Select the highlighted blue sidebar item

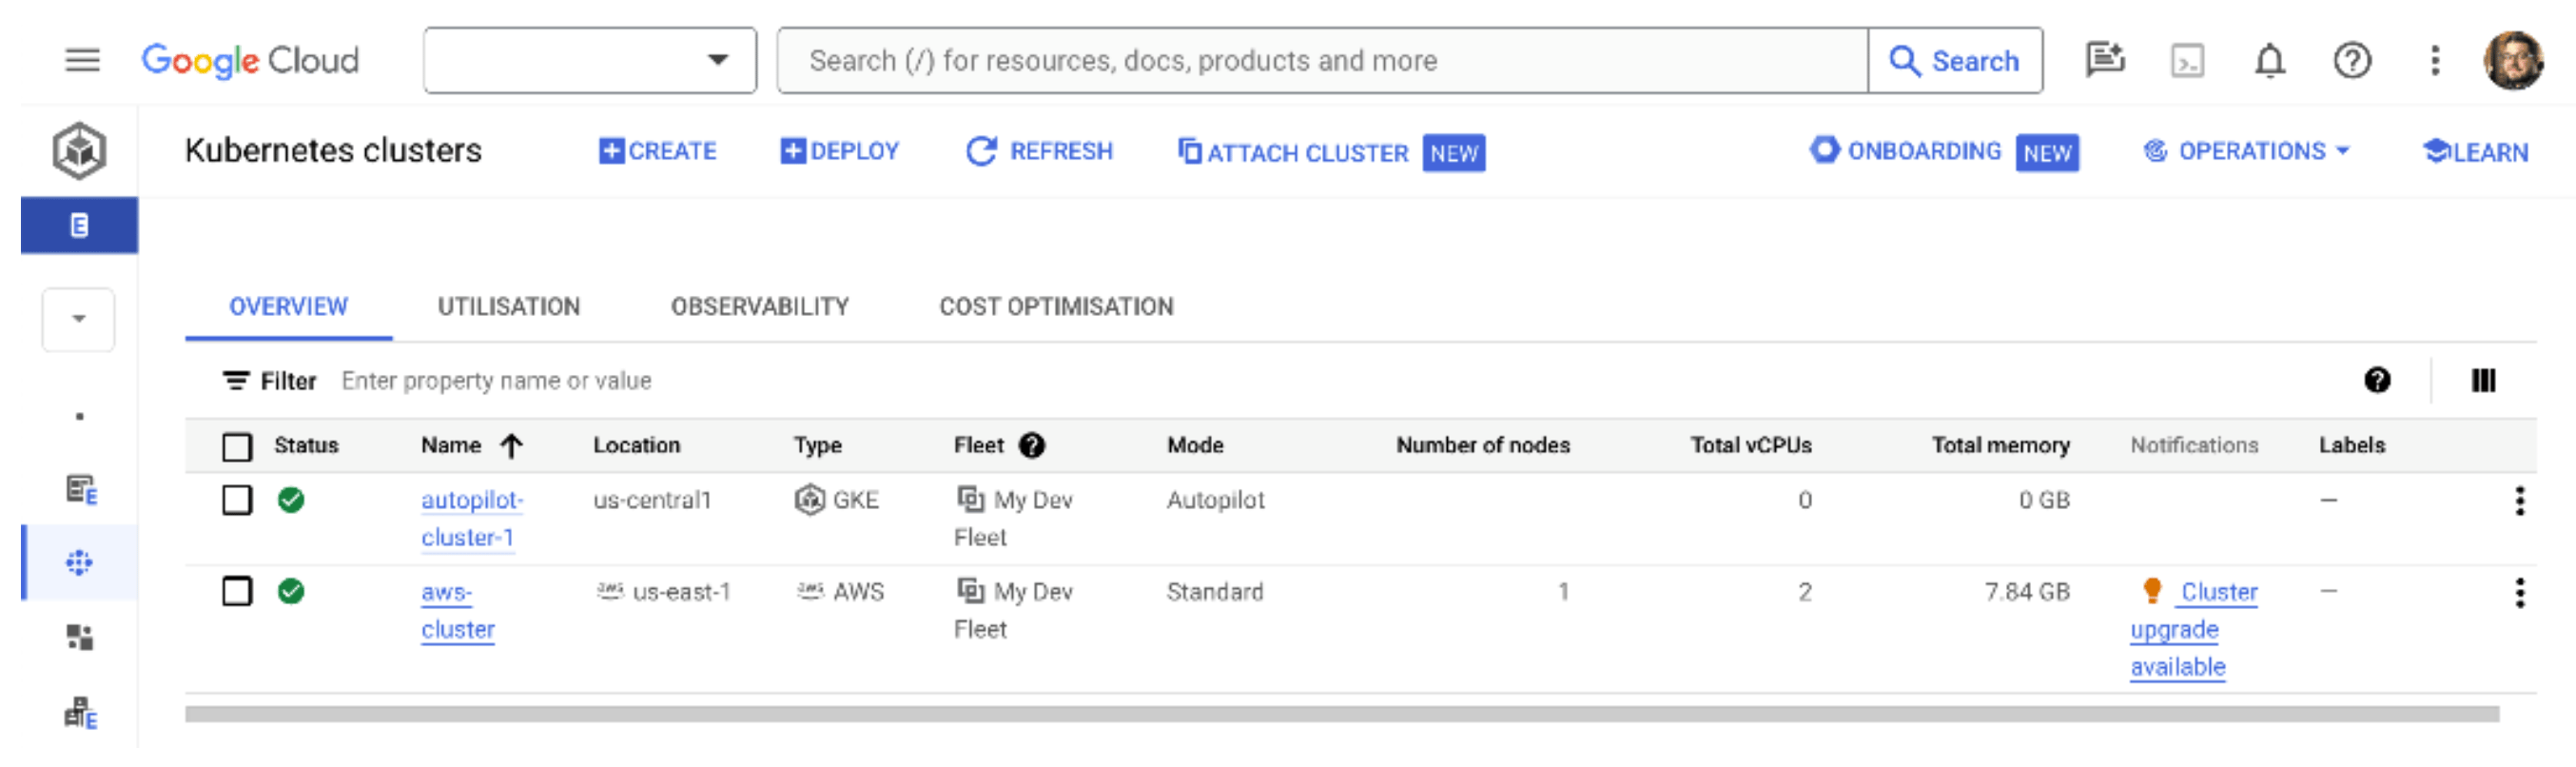click(x=79, y=226)
